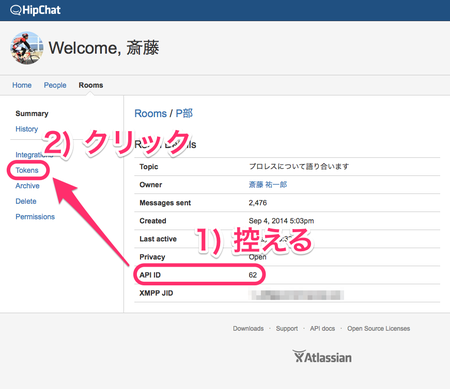Image resolution: width=450 pixels, height=389 pixels.
Task: Click the HipChat logo in header
Action: [x=35, y=10]
